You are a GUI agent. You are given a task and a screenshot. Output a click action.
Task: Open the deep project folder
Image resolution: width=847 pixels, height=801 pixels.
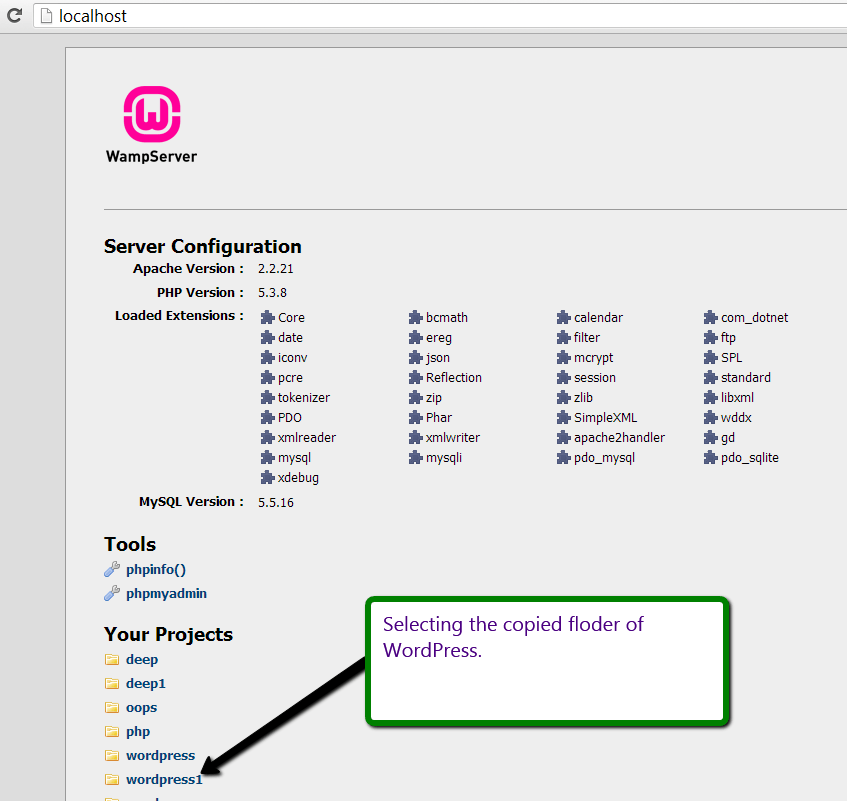pos(142,659)
